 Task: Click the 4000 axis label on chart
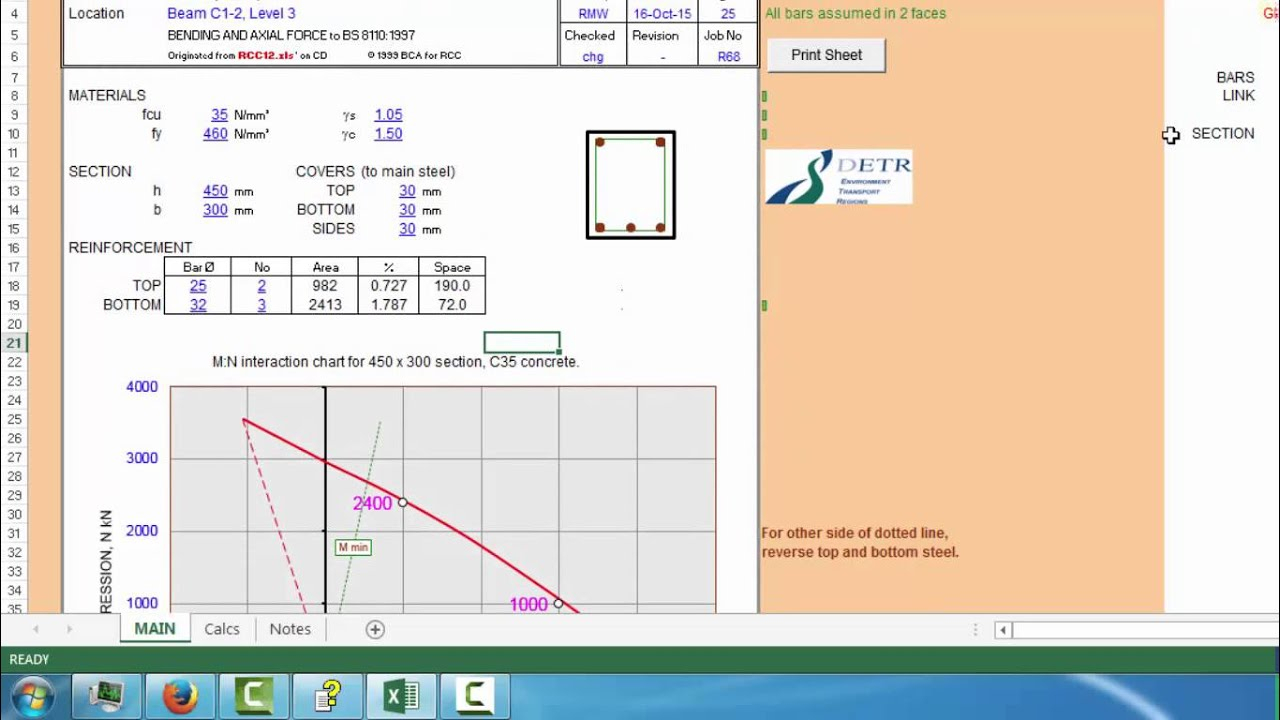(141, 387)
